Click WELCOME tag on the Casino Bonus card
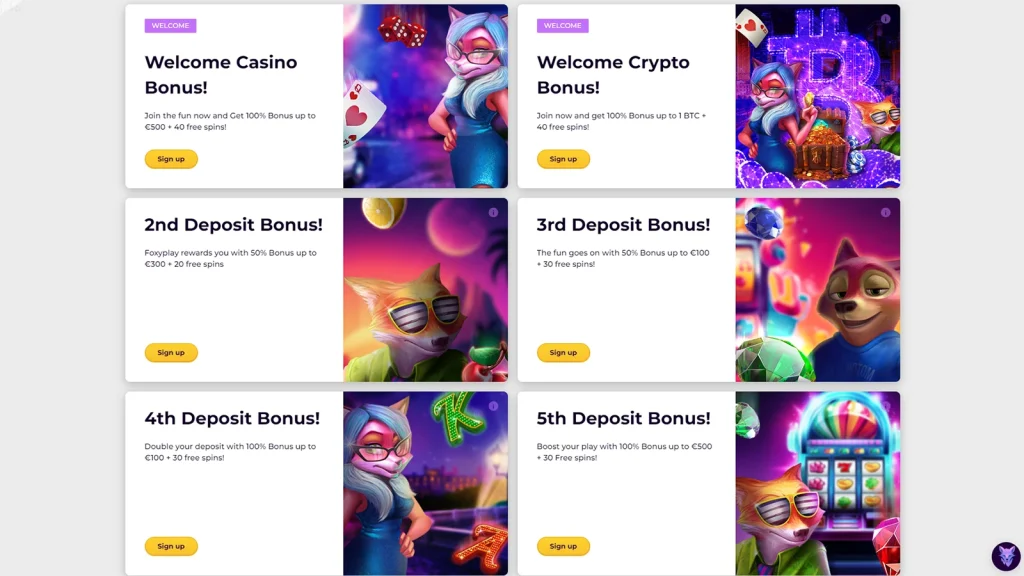The image size is (1024, 576). click(170, 25)
